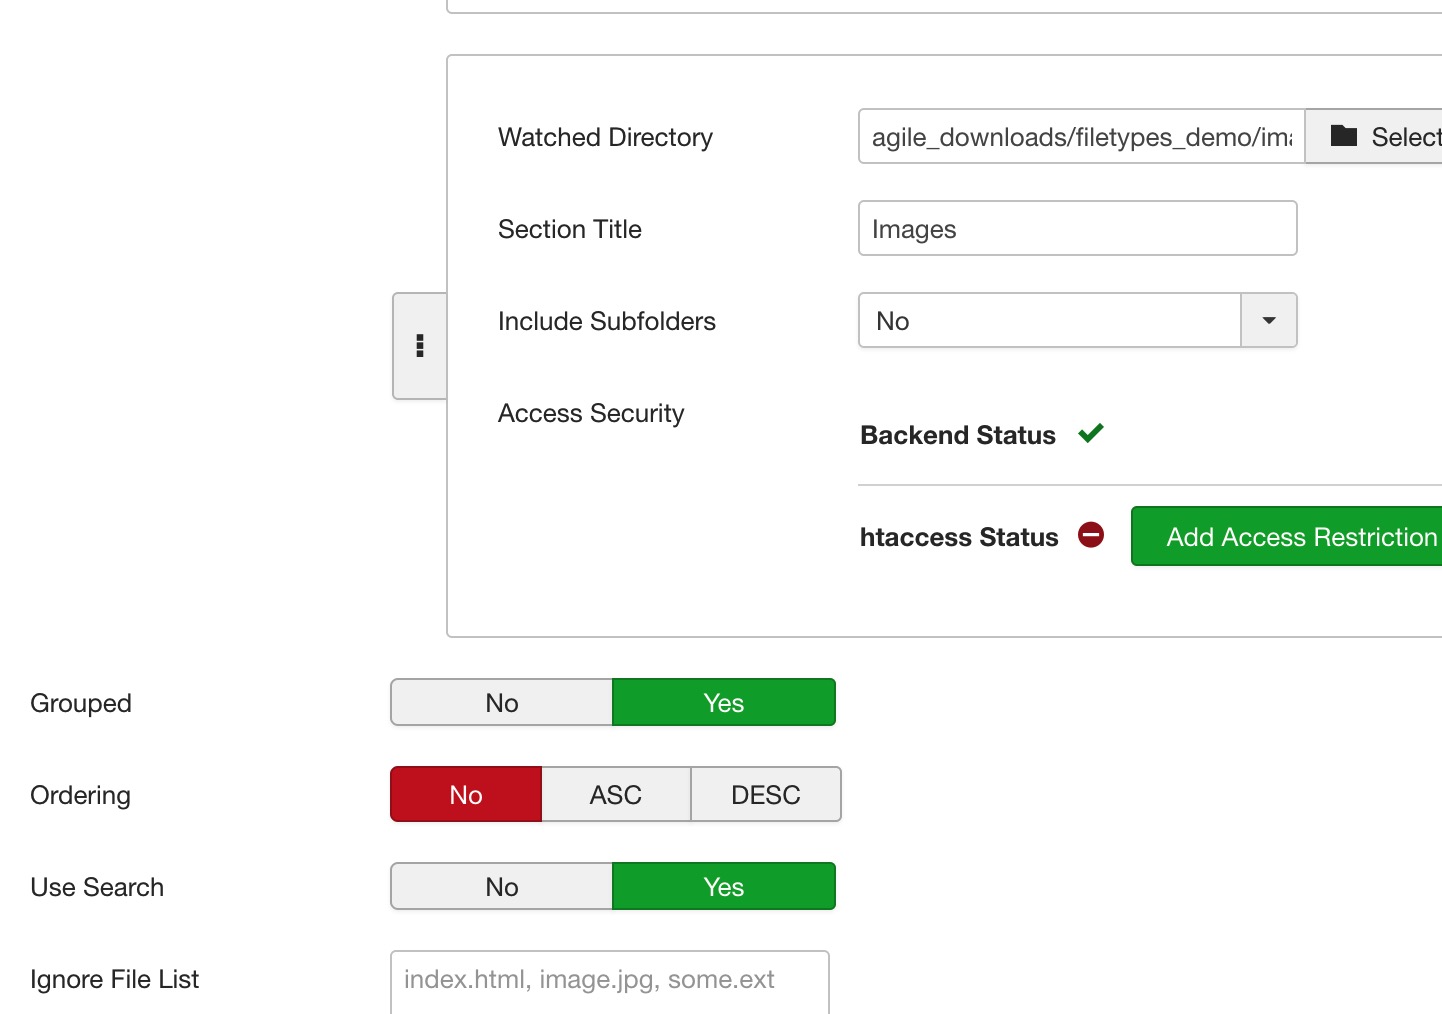Click the Backend Status label text
Image resolution: width=1442 pixels, height=1014 pixels.
coord(958,435)
